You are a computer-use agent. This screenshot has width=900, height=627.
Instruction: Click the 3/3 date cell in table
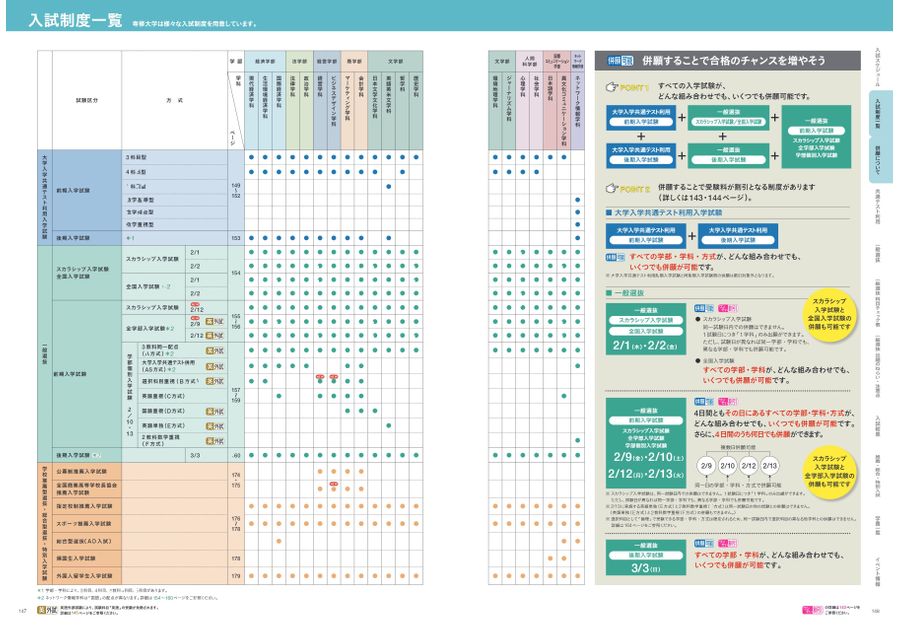click(195, 455)
